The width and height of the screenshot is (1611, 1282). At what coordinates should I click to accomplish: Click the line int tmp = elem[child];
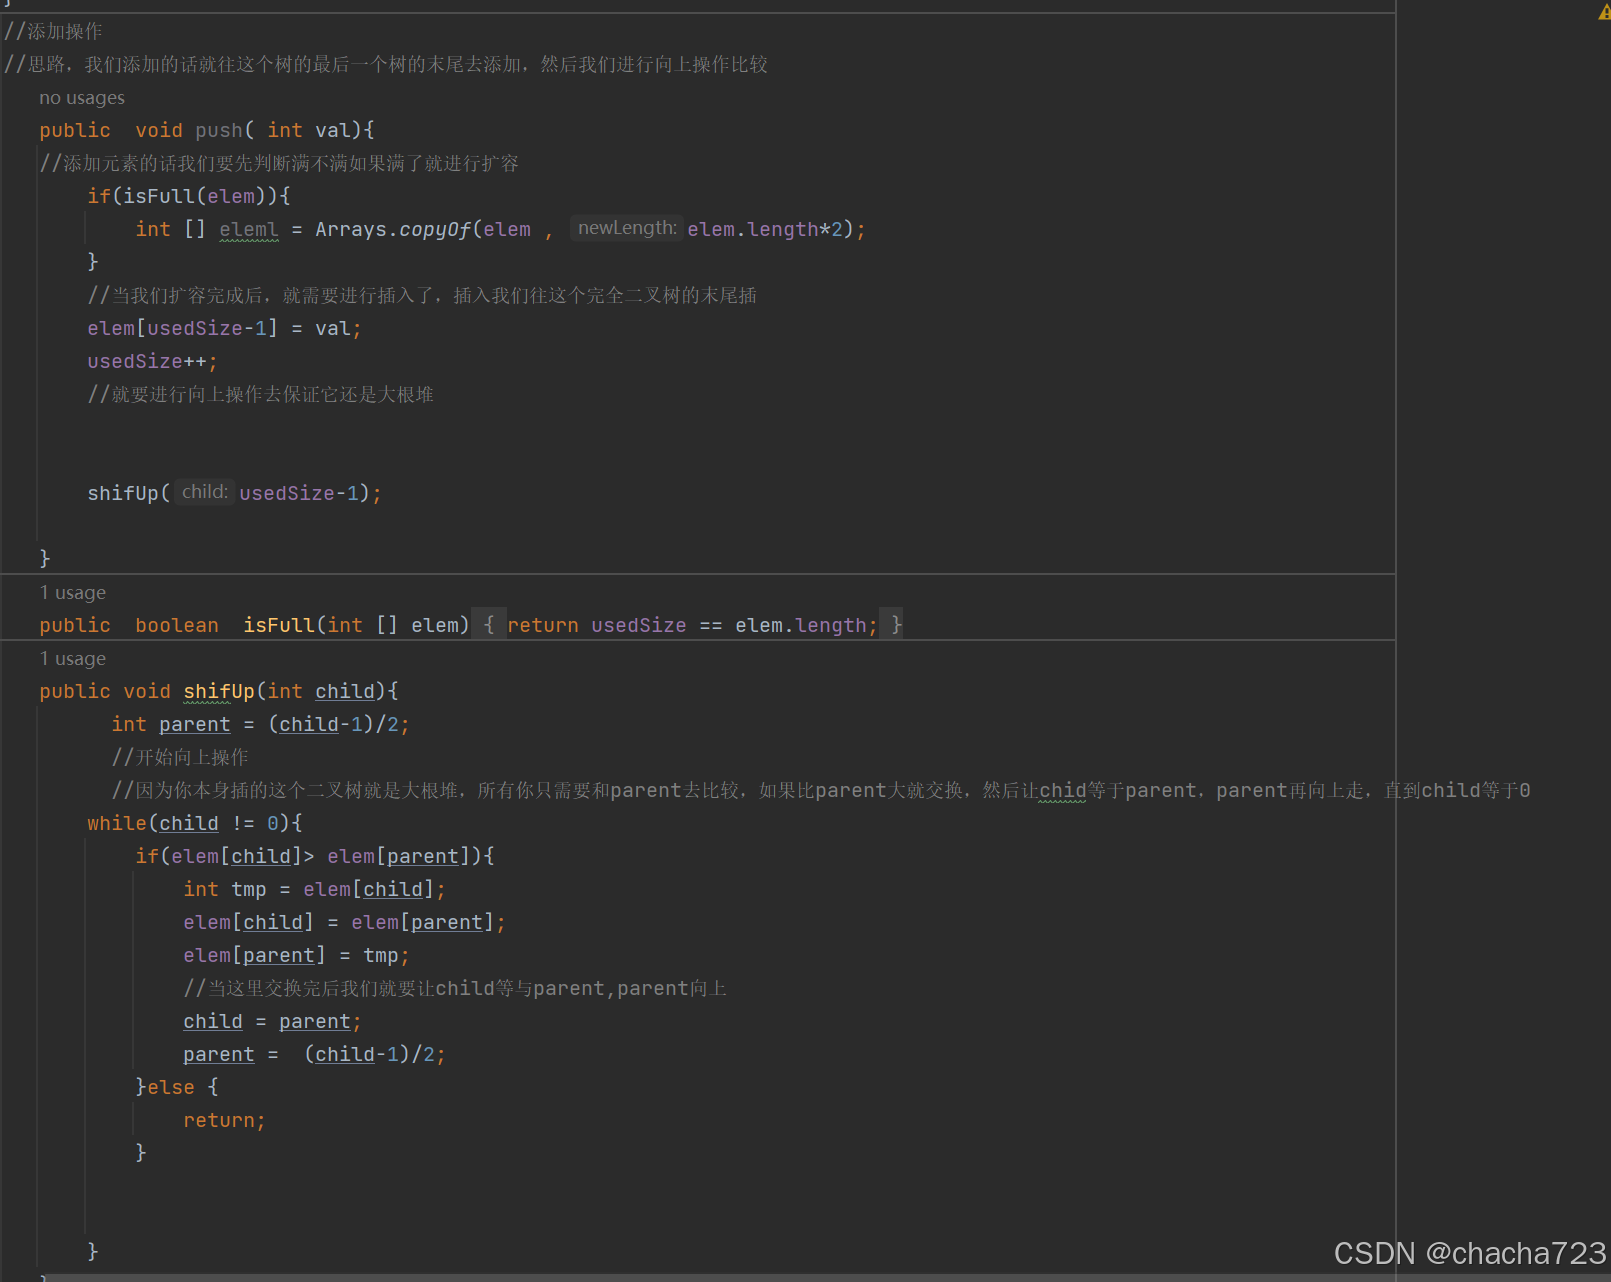314,889
